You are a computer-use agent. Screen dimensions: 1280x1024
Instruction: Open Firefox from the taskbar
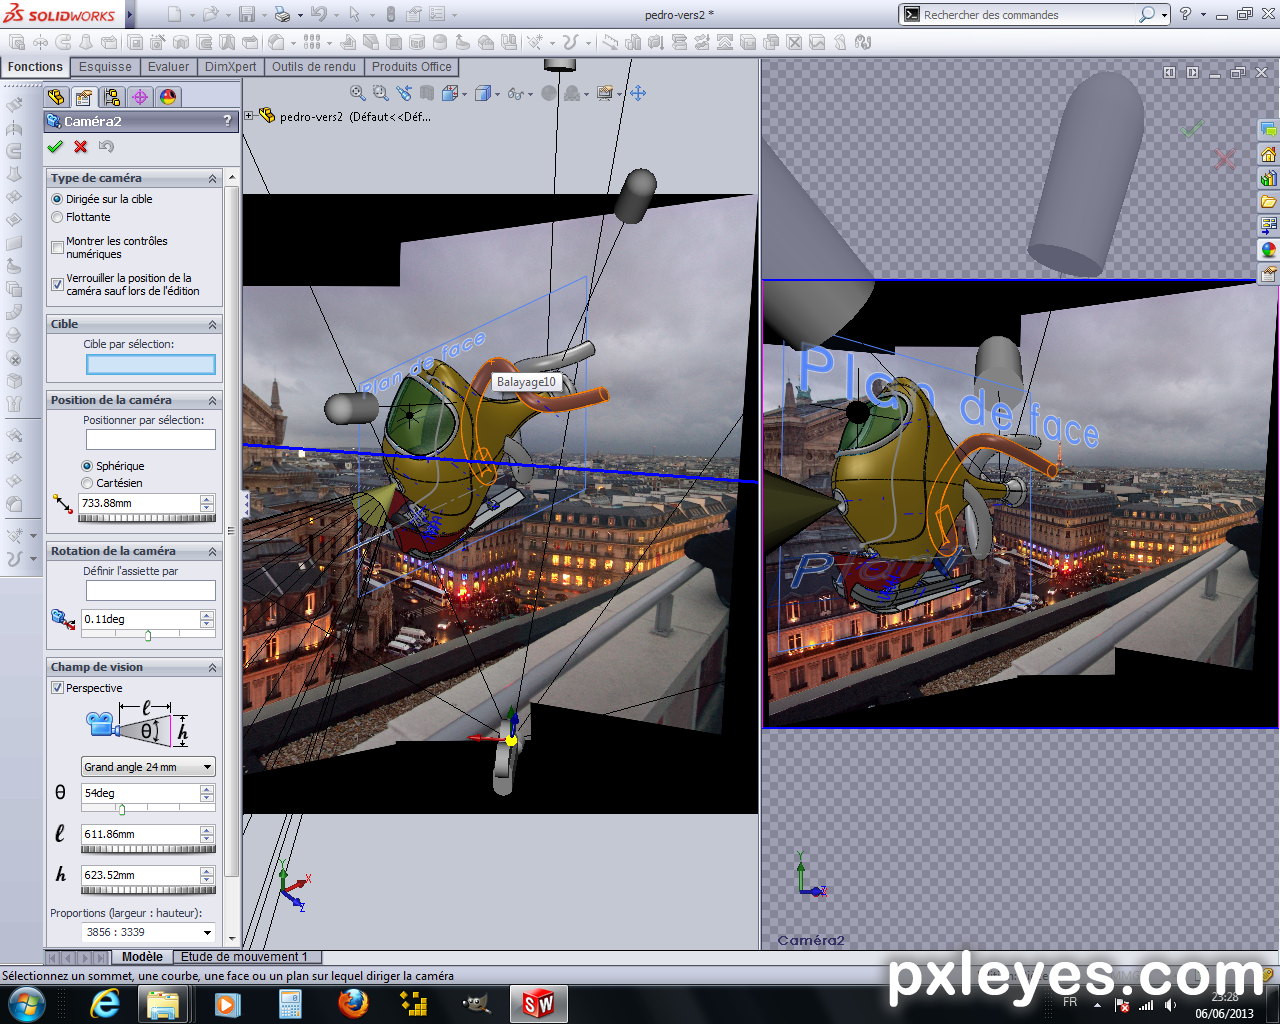pos(353,1003)
